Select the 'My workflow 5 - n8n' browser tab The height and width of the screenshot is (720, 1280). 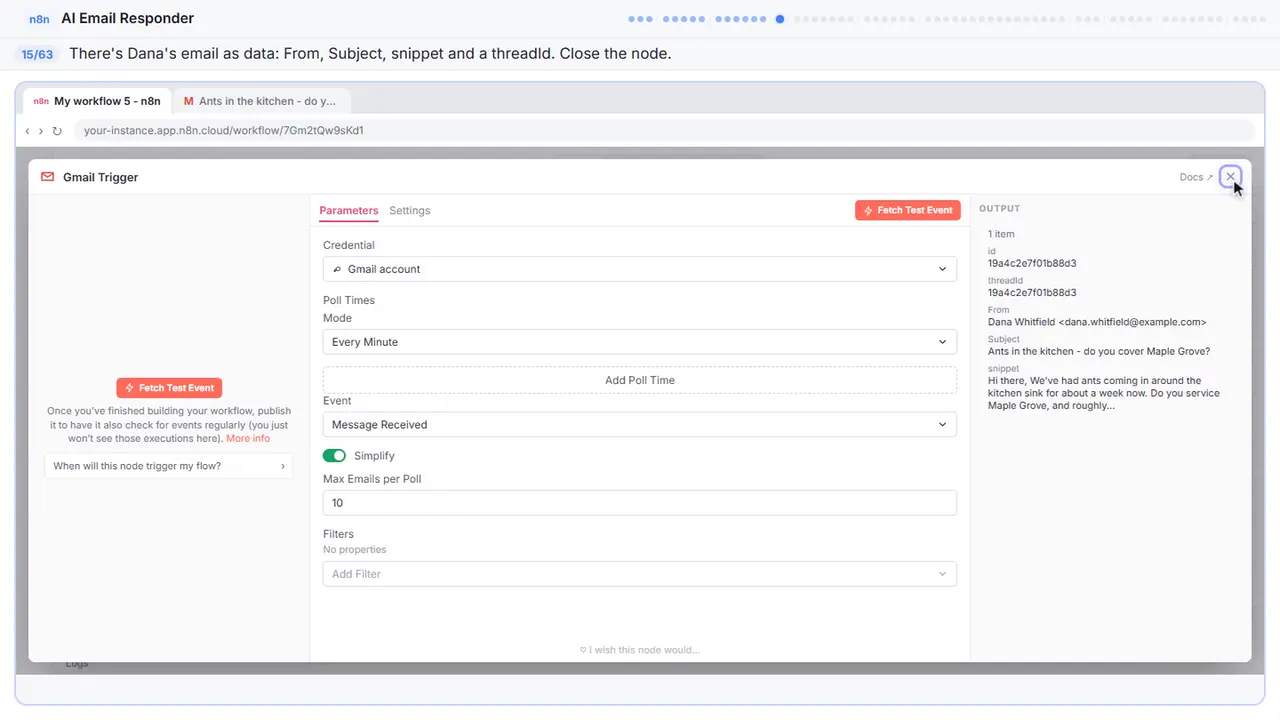point(99,101)
